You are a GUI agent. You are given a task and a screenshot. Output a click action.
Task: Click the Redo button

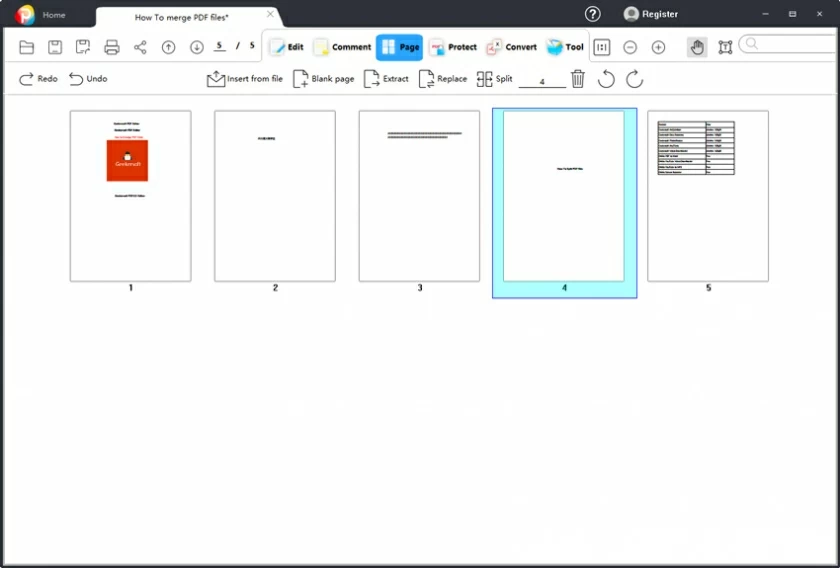tap(38, 79)
